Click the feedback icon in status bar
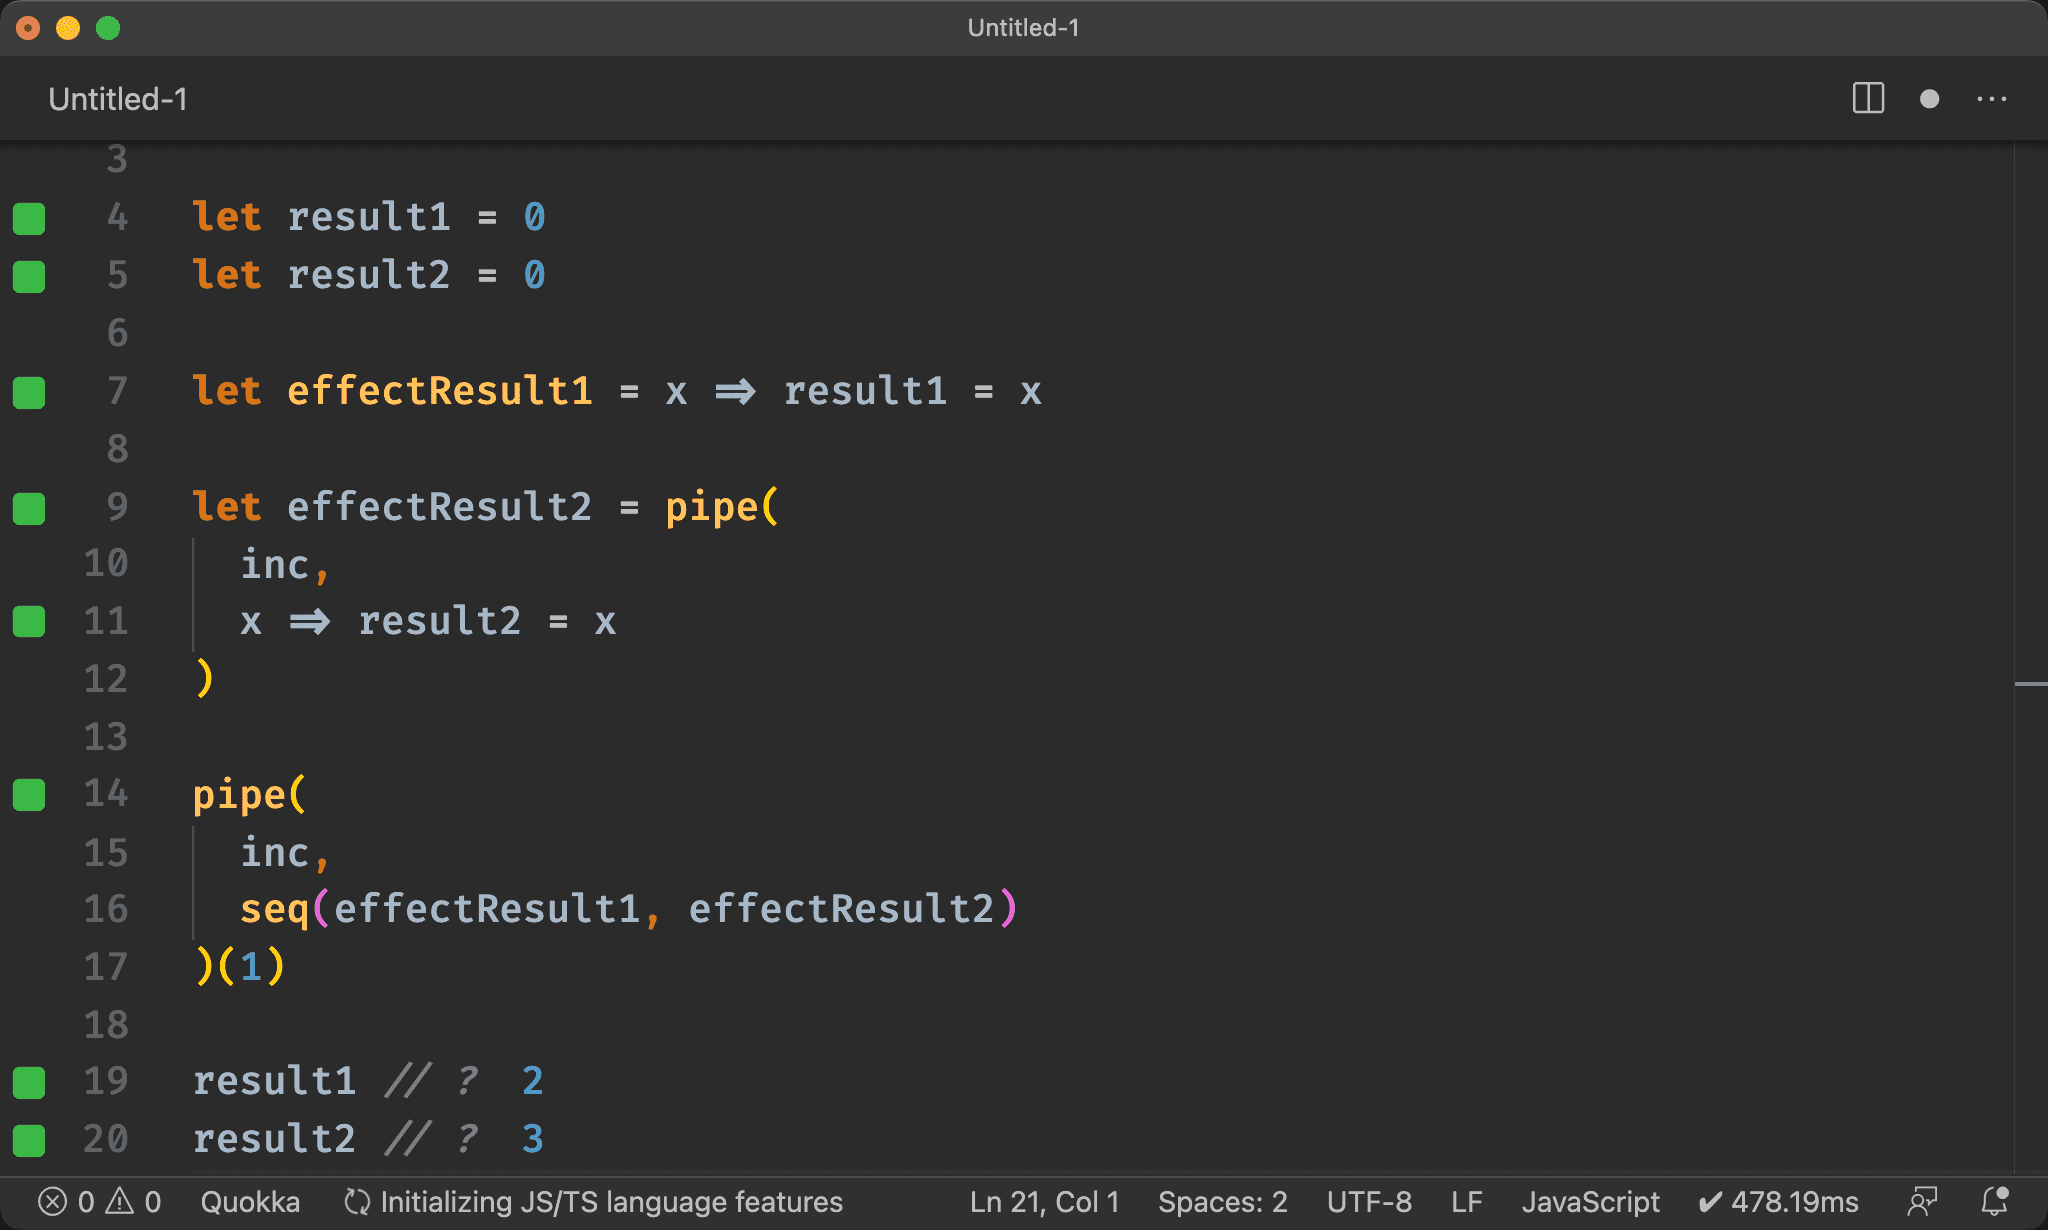The height and width of the screenshot is (1230, 2048). (1922, 1201)
